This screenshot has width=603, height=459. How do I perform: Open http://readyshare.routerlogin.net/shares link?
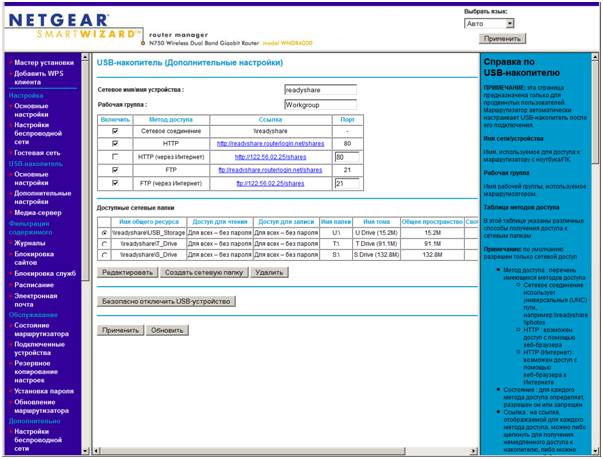[x=270, y=143]
